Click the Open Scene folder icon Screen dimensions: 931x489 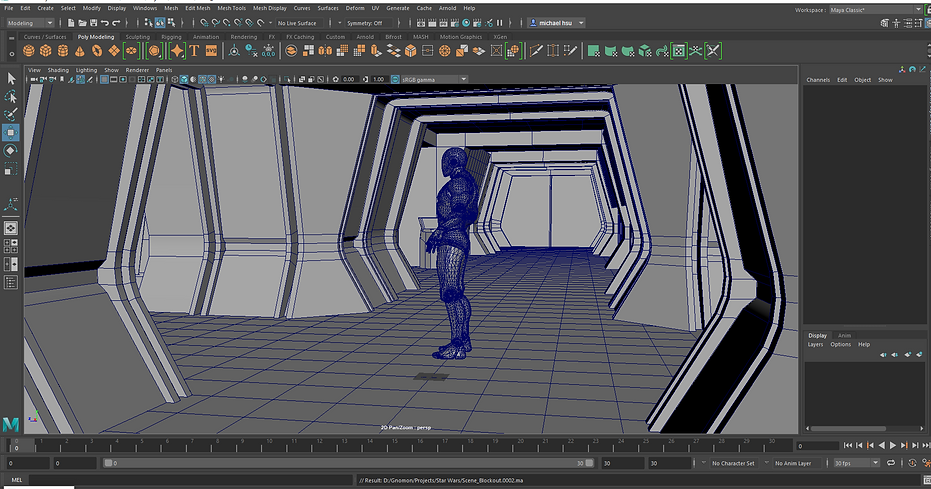point(82,23)
